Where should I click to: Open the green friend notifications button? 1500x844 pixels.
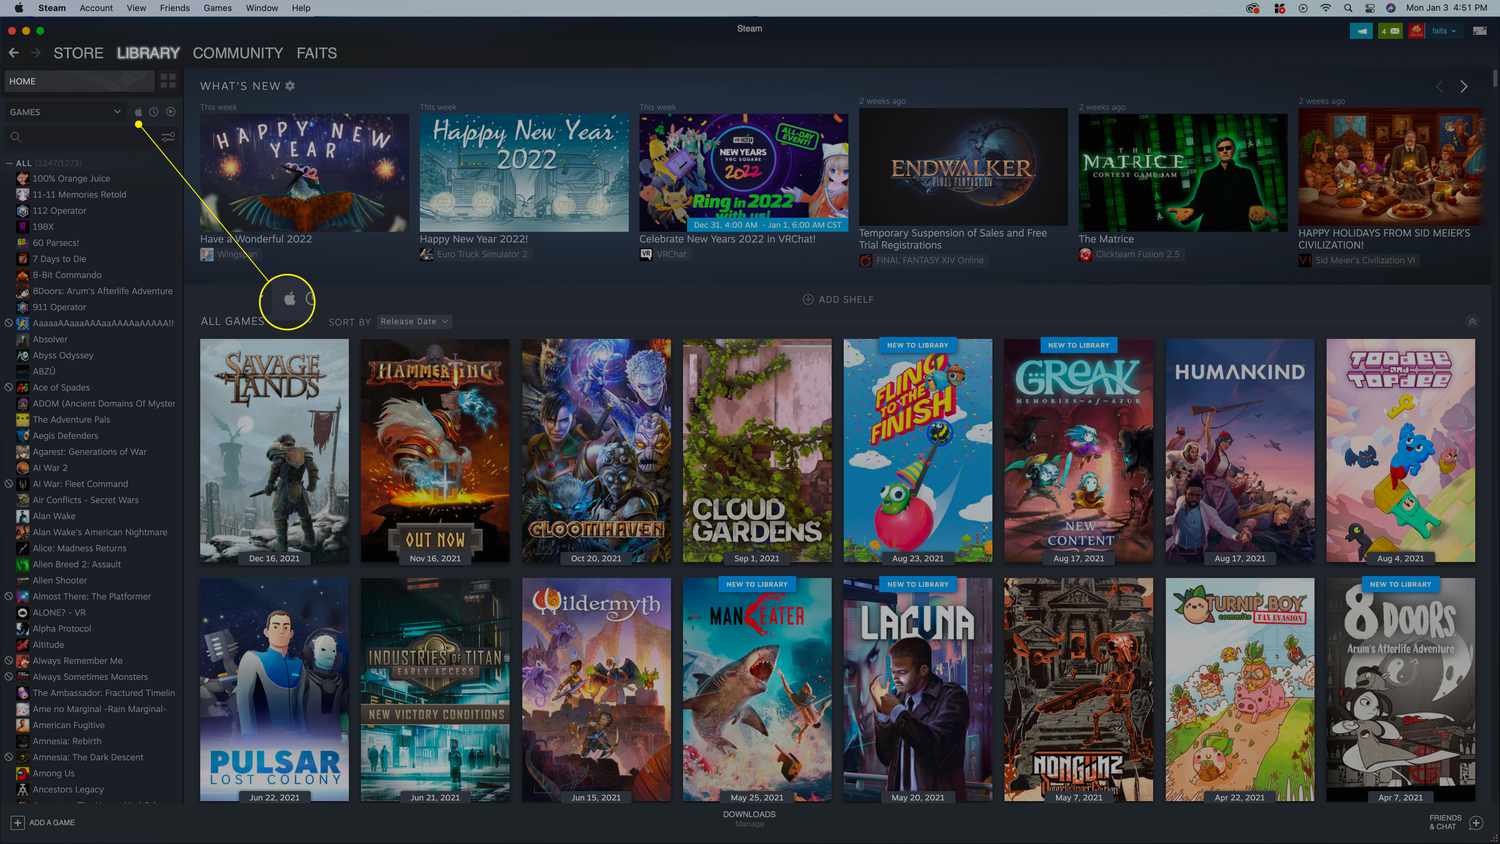[x=1390, y=31]
